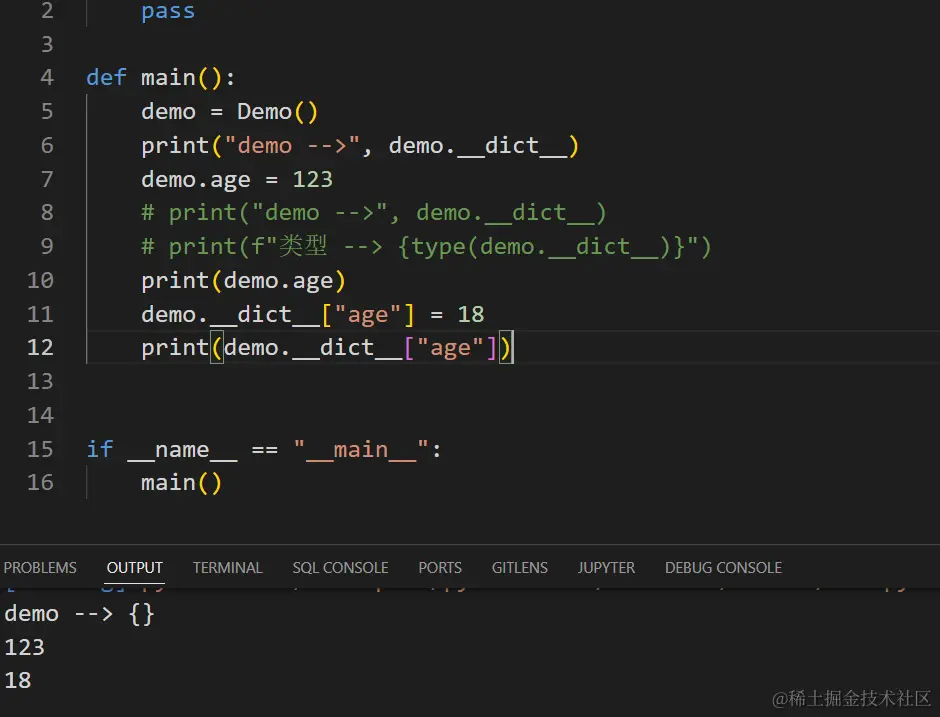Open the GITLENS panel tab

pos(519,567)
